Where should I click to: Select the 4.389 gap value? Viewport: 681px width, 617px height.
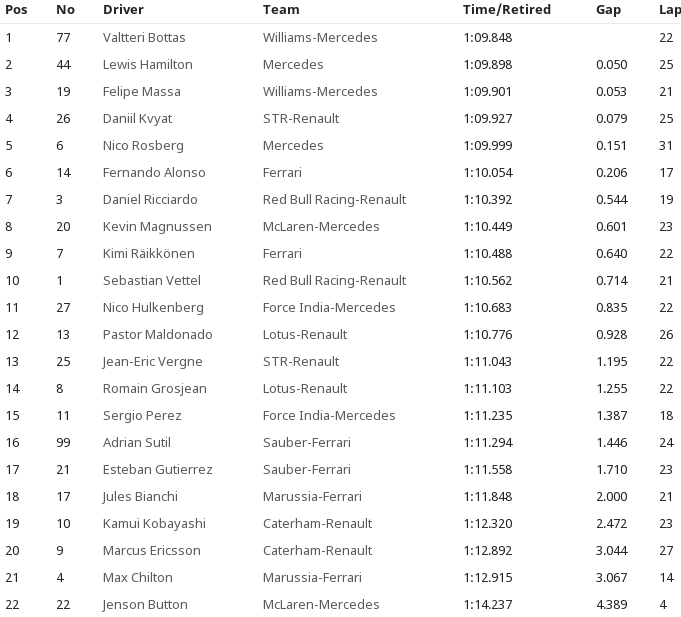coord(611,604)
